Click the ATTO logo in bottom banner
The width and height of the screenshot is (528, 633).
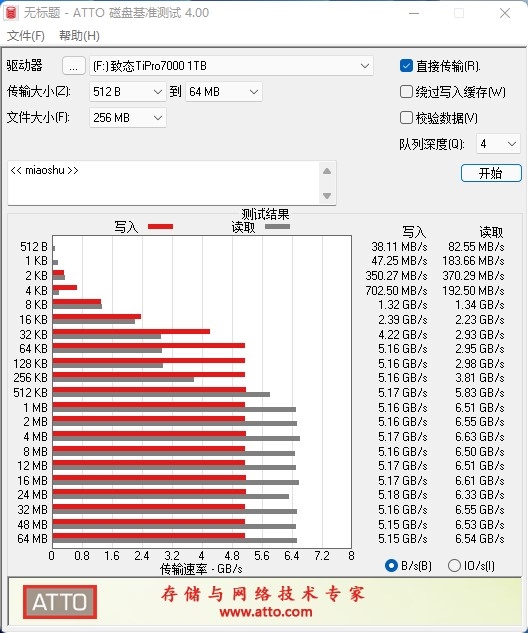[60, 602]
